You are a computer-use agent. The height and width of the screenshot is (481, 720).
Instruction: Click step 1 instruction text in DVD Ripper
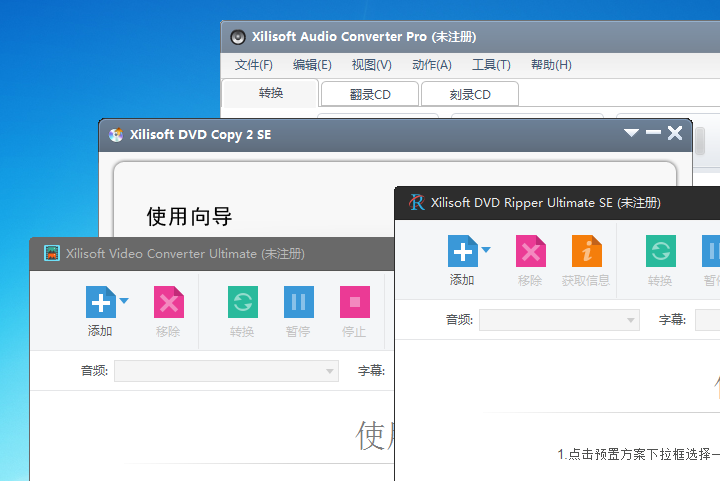[x=639, y=454]
